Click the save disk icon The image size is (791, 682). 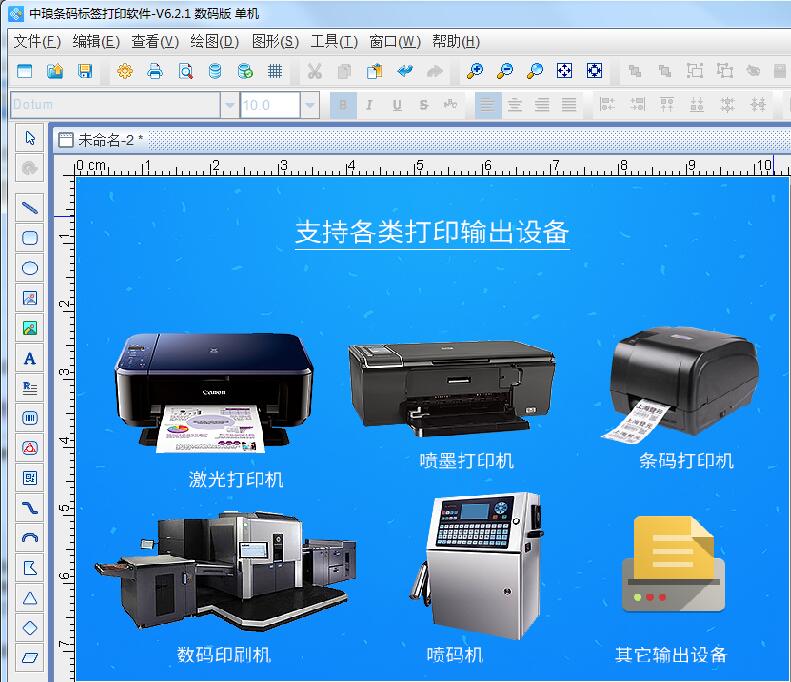[85, 71]
